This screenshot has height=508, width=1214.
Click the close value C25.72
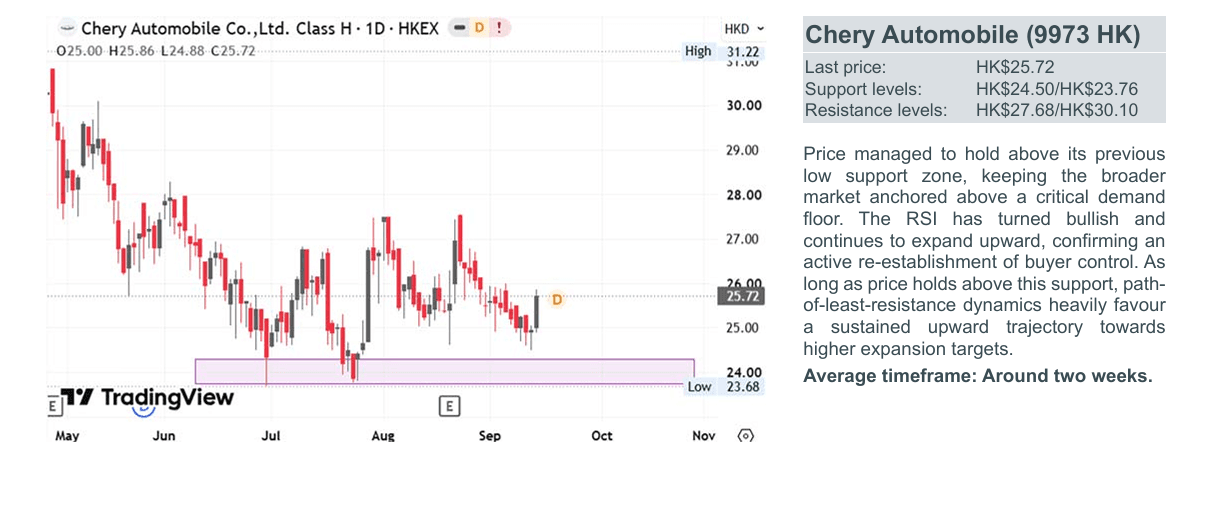click(233, 50)
